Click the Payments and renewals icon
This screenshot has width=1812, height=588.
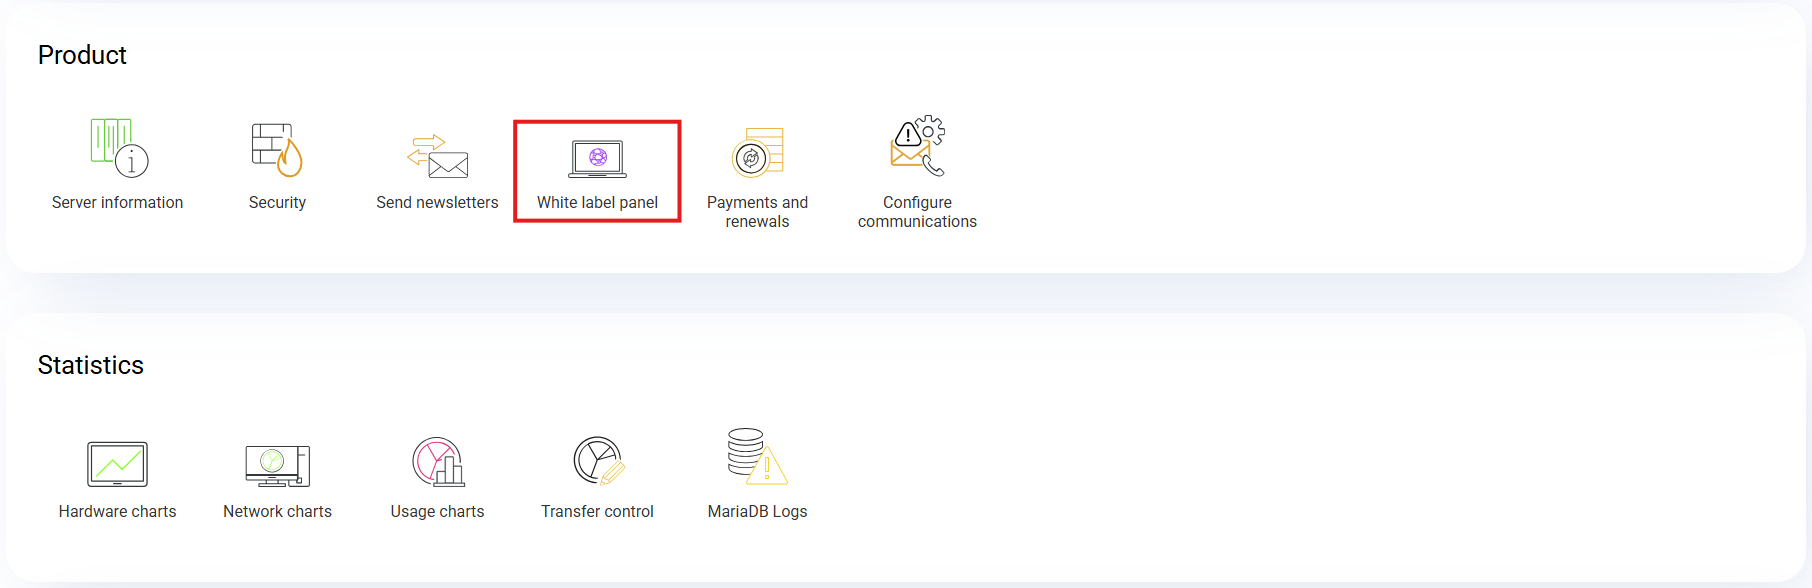click(x=757, y=154)
